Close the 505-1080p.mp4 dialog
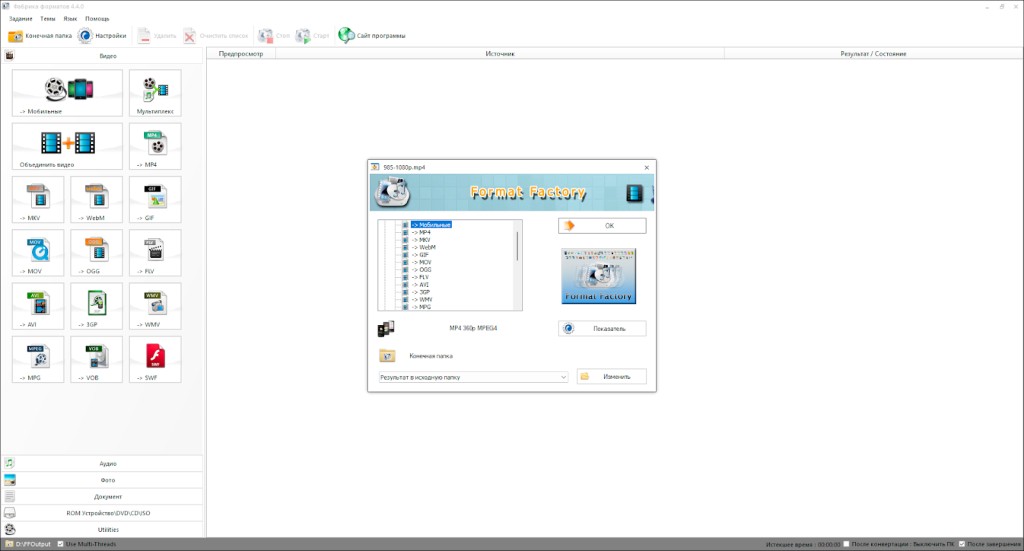1024x551 pixels. 647,168
